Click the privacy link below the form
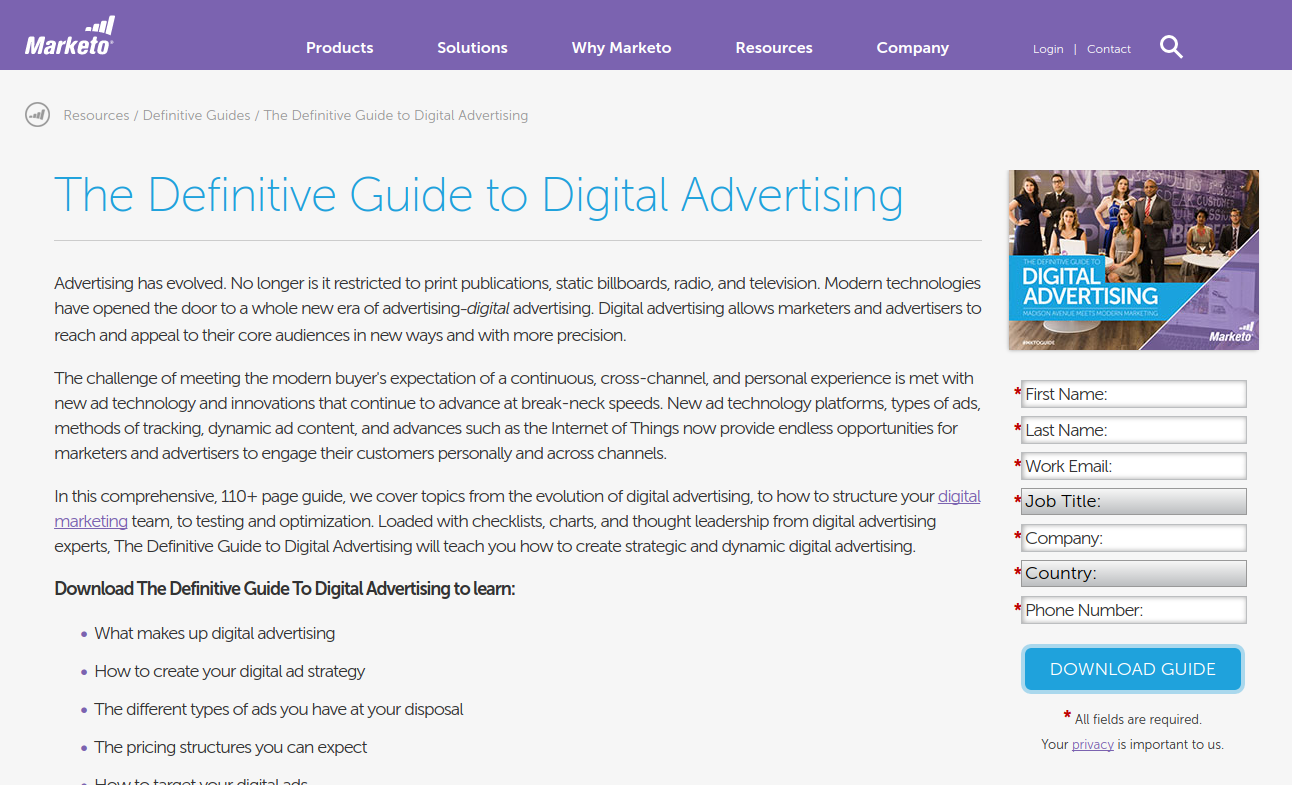Image resolution: width=1292 pixels, height=785 pixels. (x=1092, y=744)
